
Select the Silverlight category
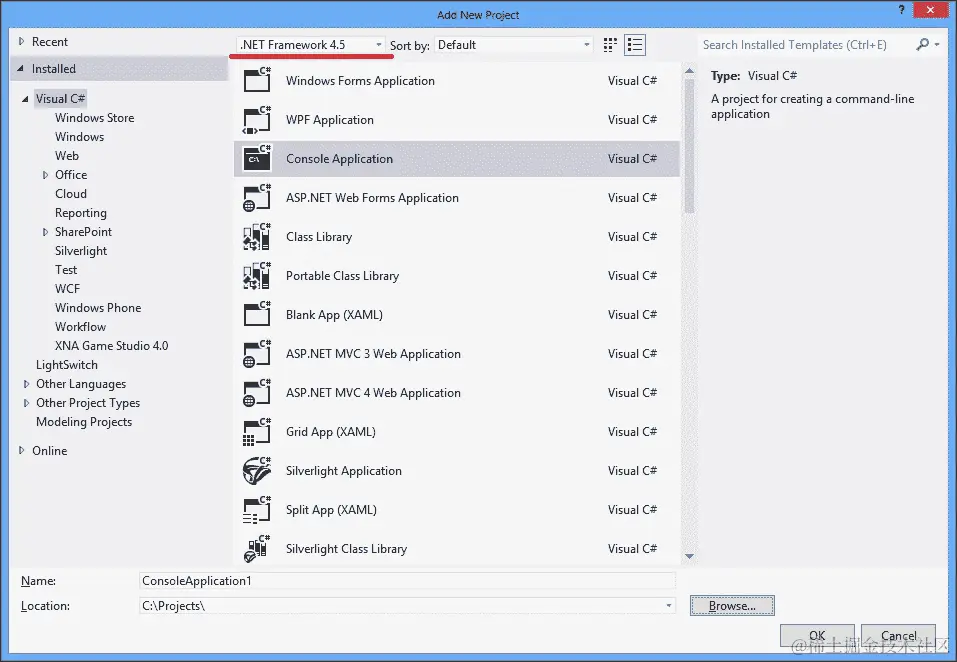[x=81, y=251]
